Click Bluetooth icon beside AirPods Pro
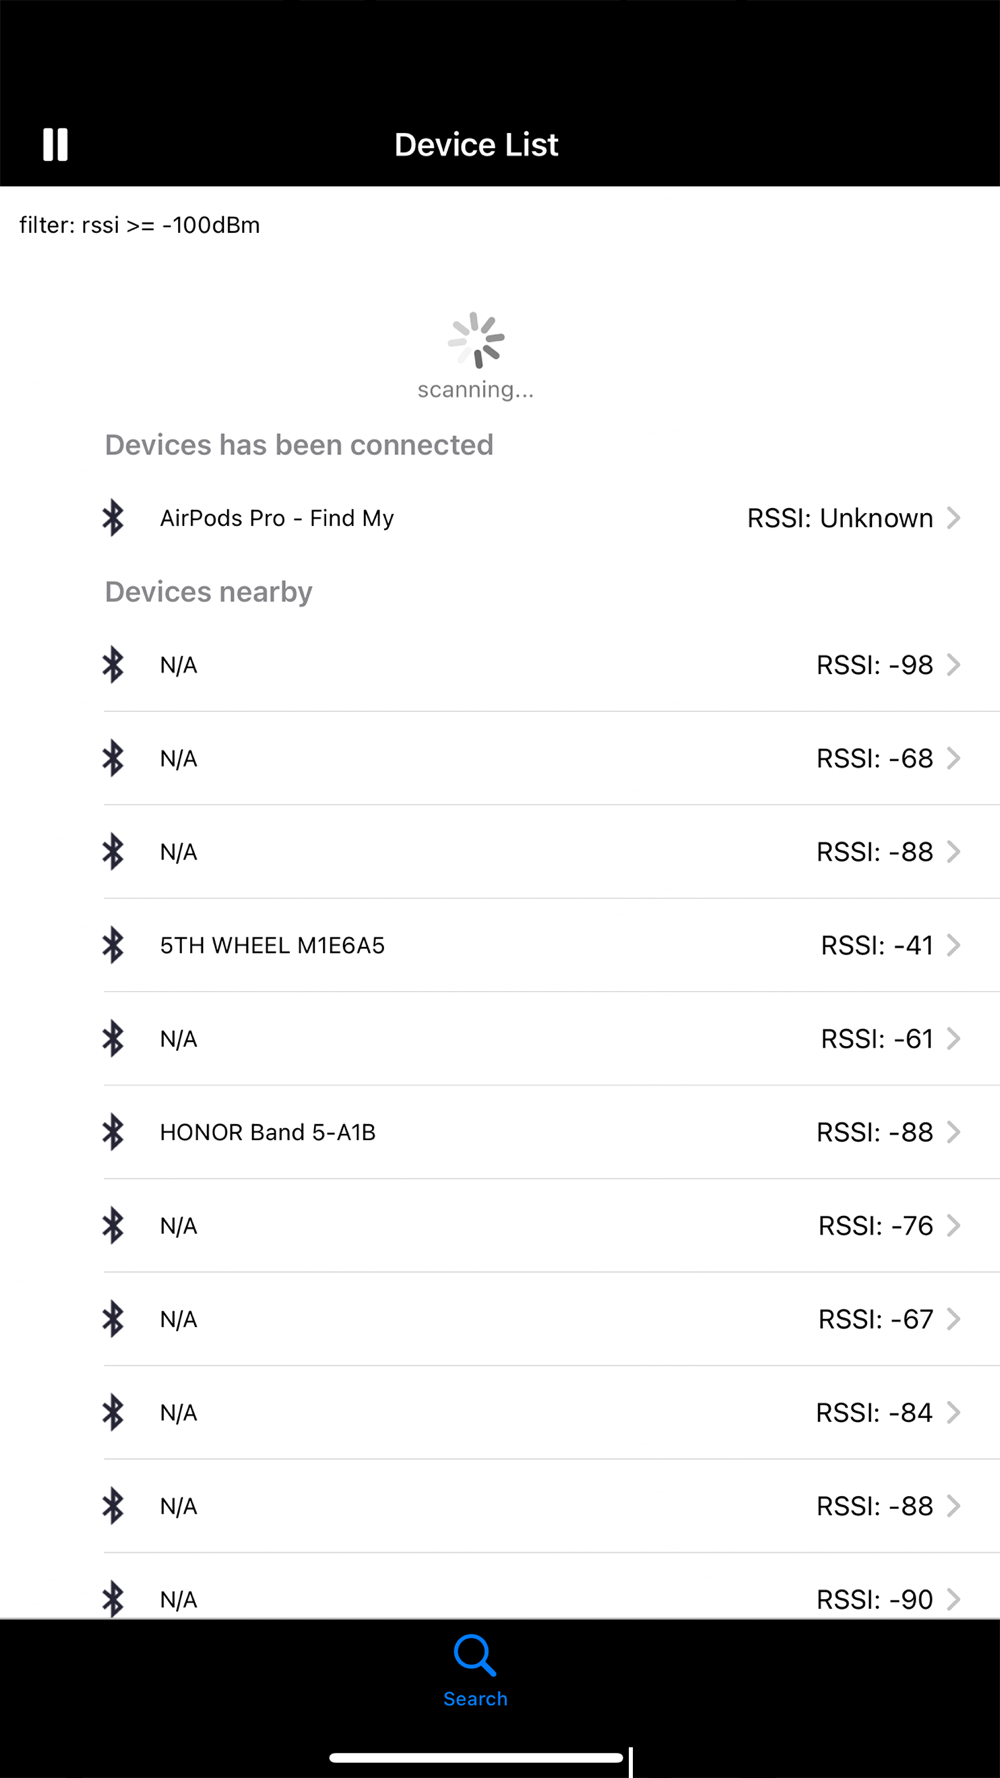The width and height of the screenshot is (1000, 1778). pos(113,518)
